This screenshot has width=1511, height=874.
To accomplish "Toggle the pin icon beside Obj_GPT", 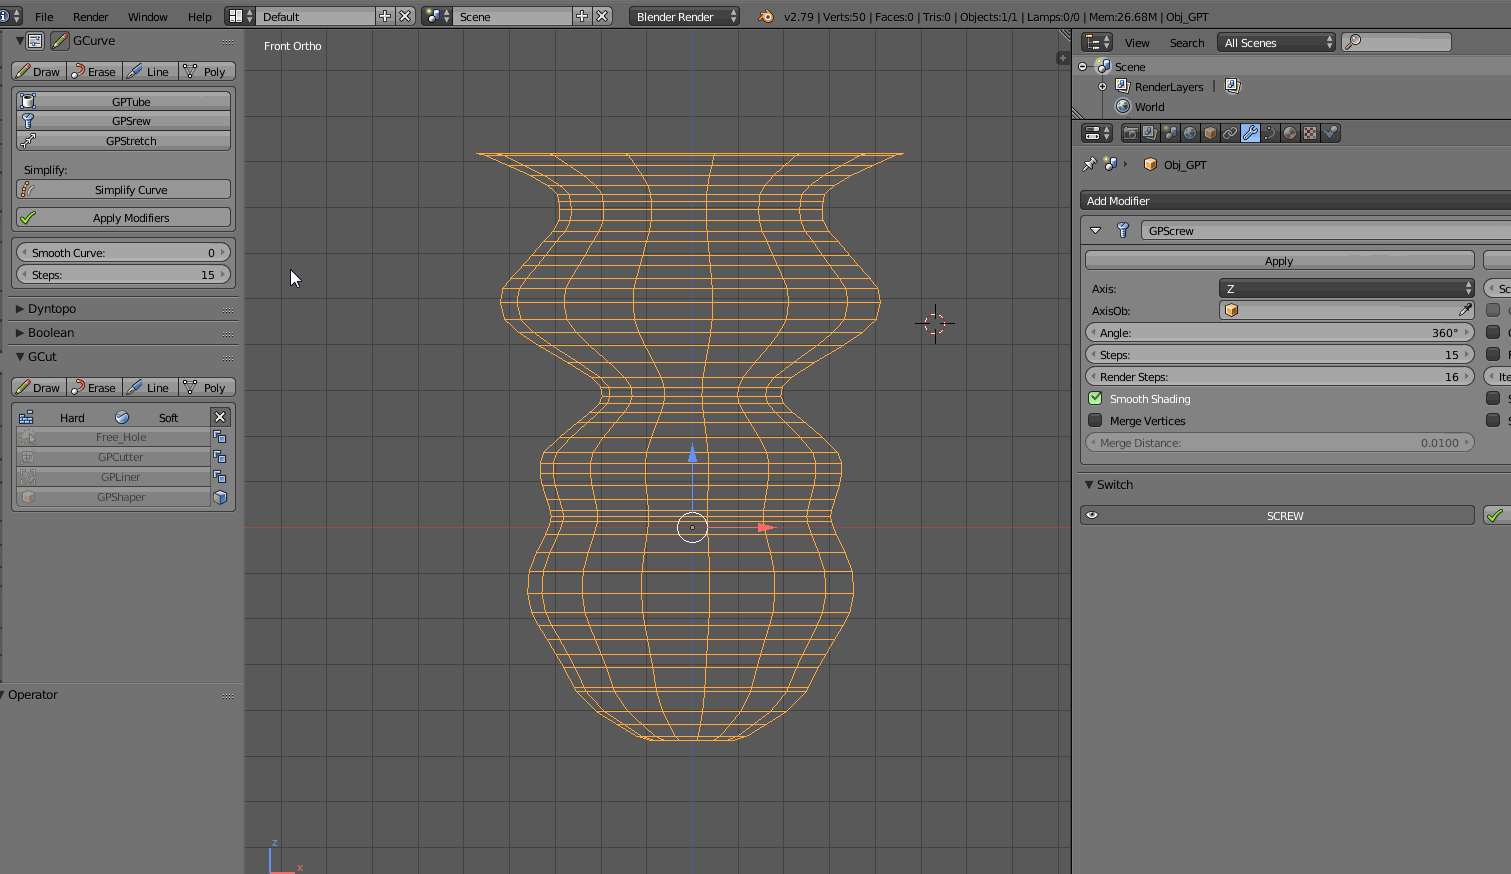I will point(1089,164).
